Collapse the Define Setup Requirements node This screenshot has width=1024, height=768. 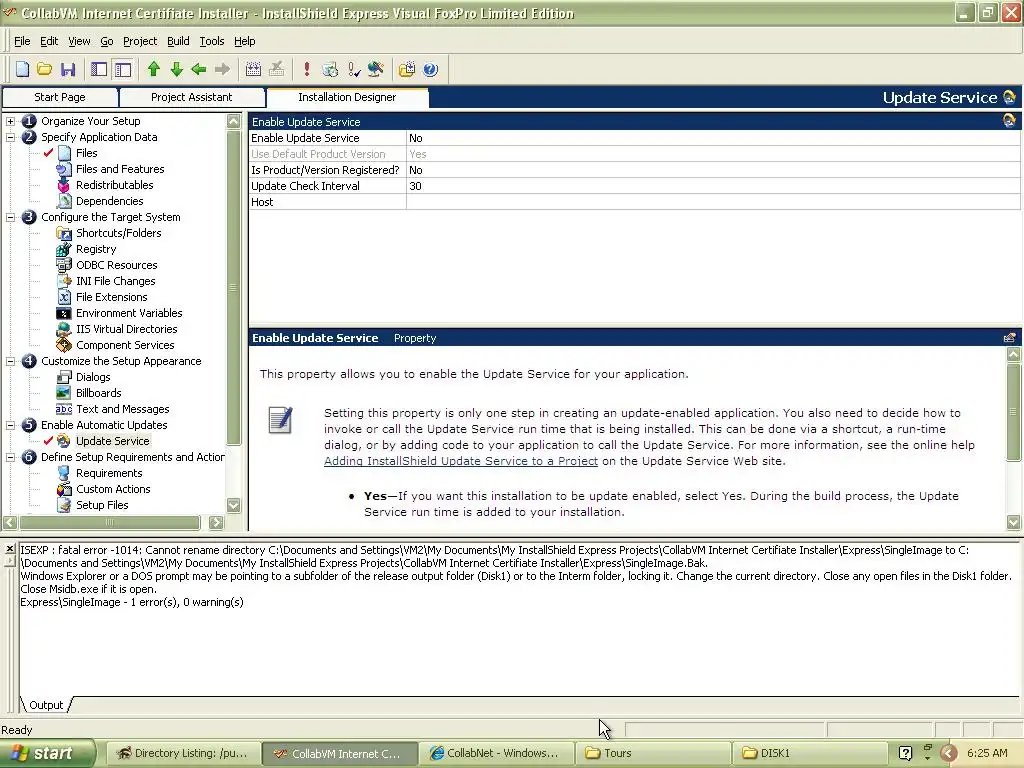[10, 457]
